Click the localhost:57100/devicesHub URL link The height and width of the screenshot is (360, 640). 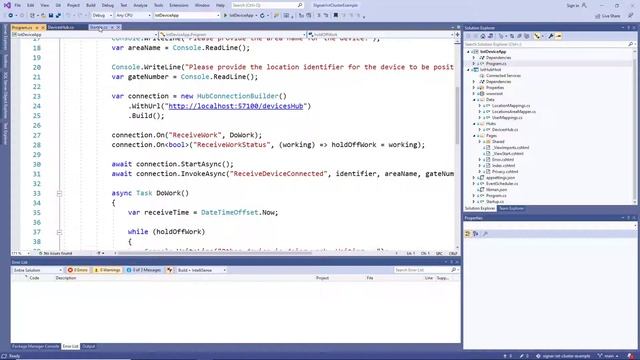236,106
